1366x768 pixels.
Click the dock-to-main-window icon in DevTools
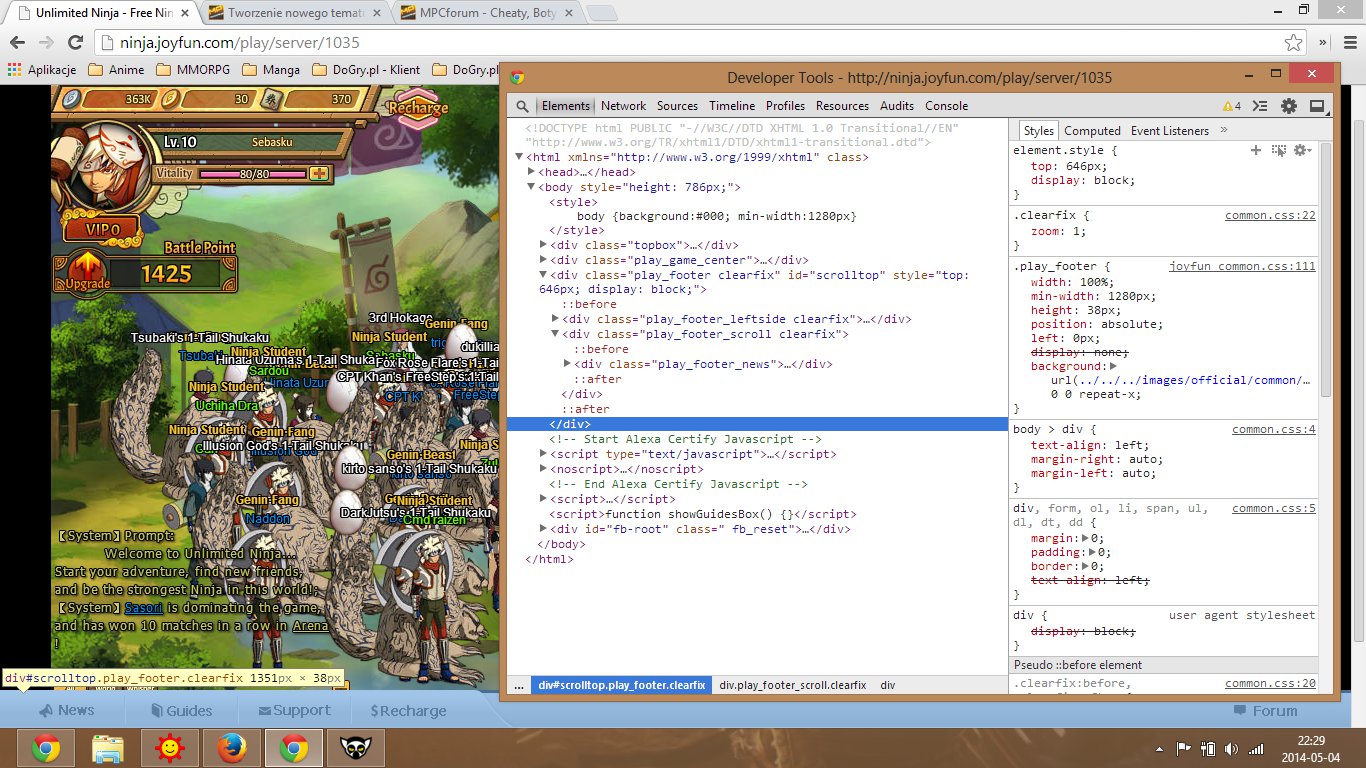1317,106
